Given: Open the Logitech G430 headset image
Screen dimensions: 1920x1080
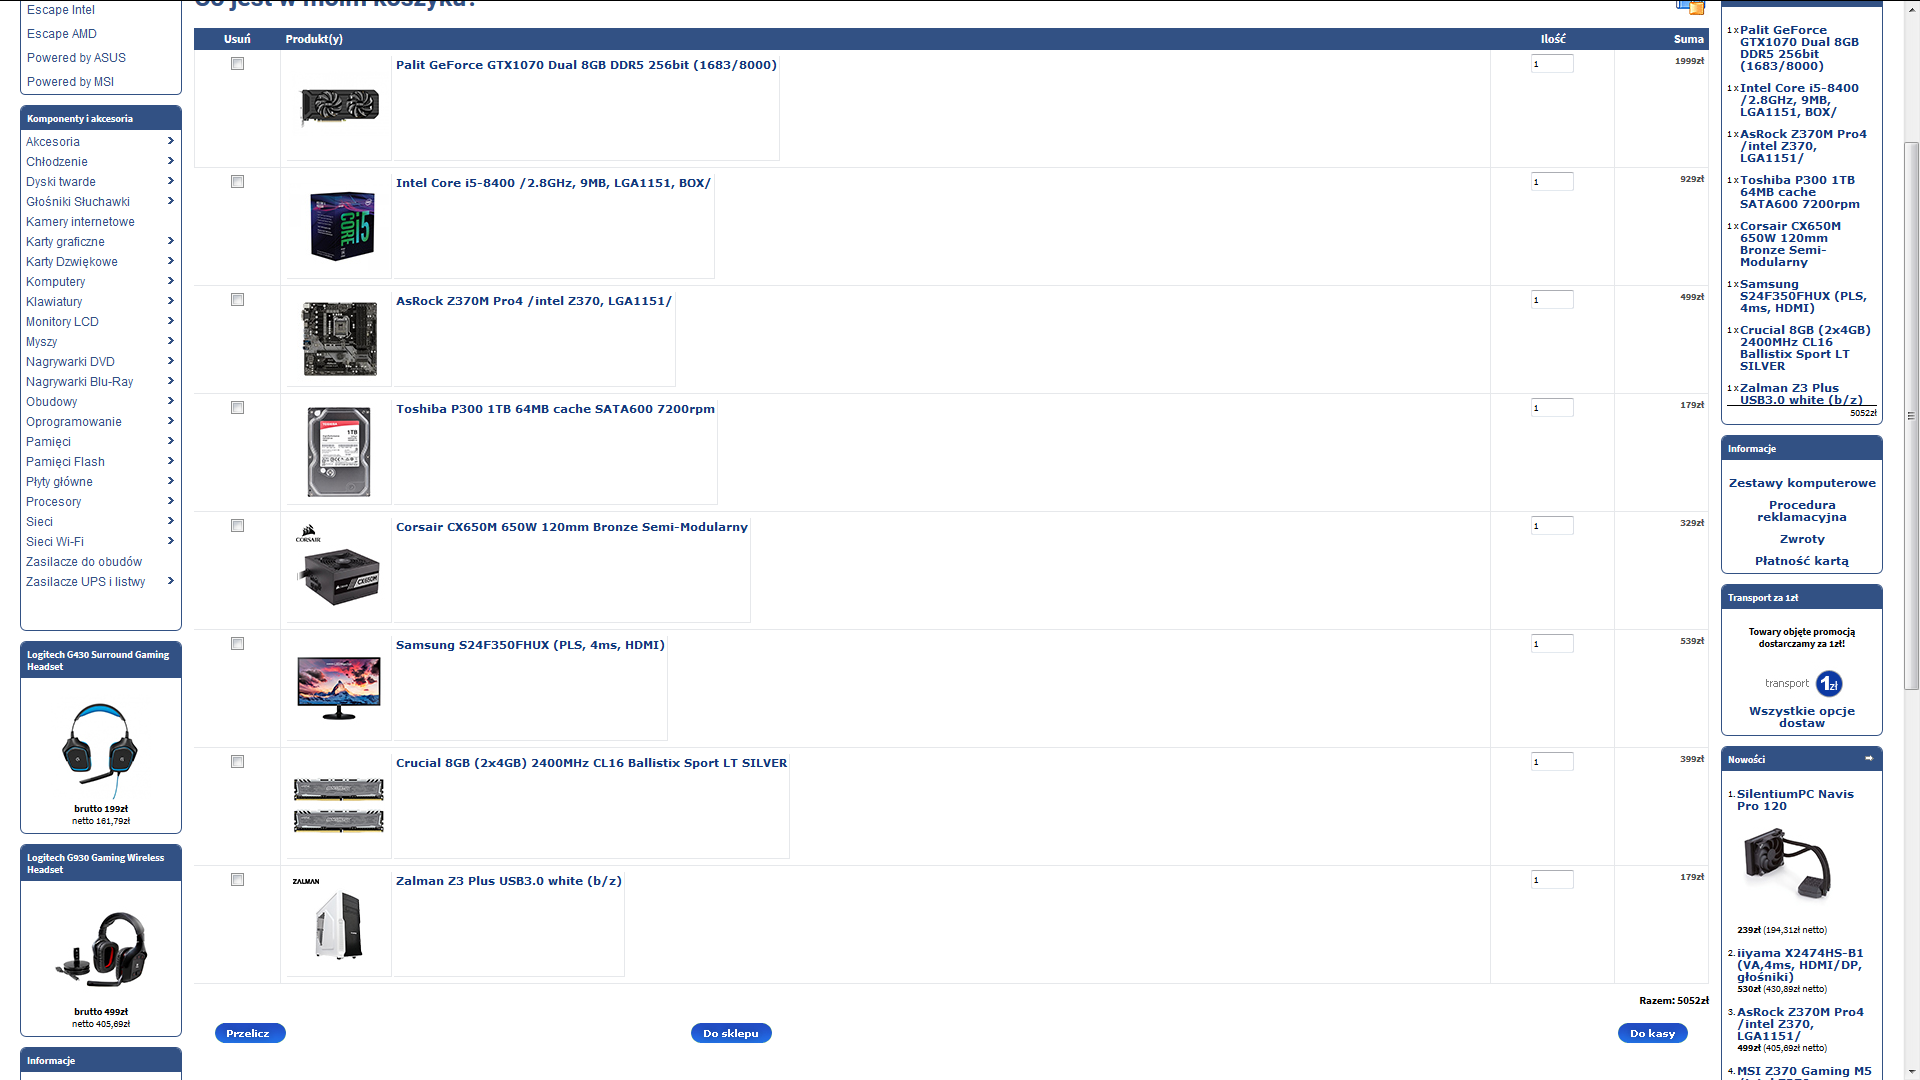Looking at the screenshot, I should [x=99, y=750].
